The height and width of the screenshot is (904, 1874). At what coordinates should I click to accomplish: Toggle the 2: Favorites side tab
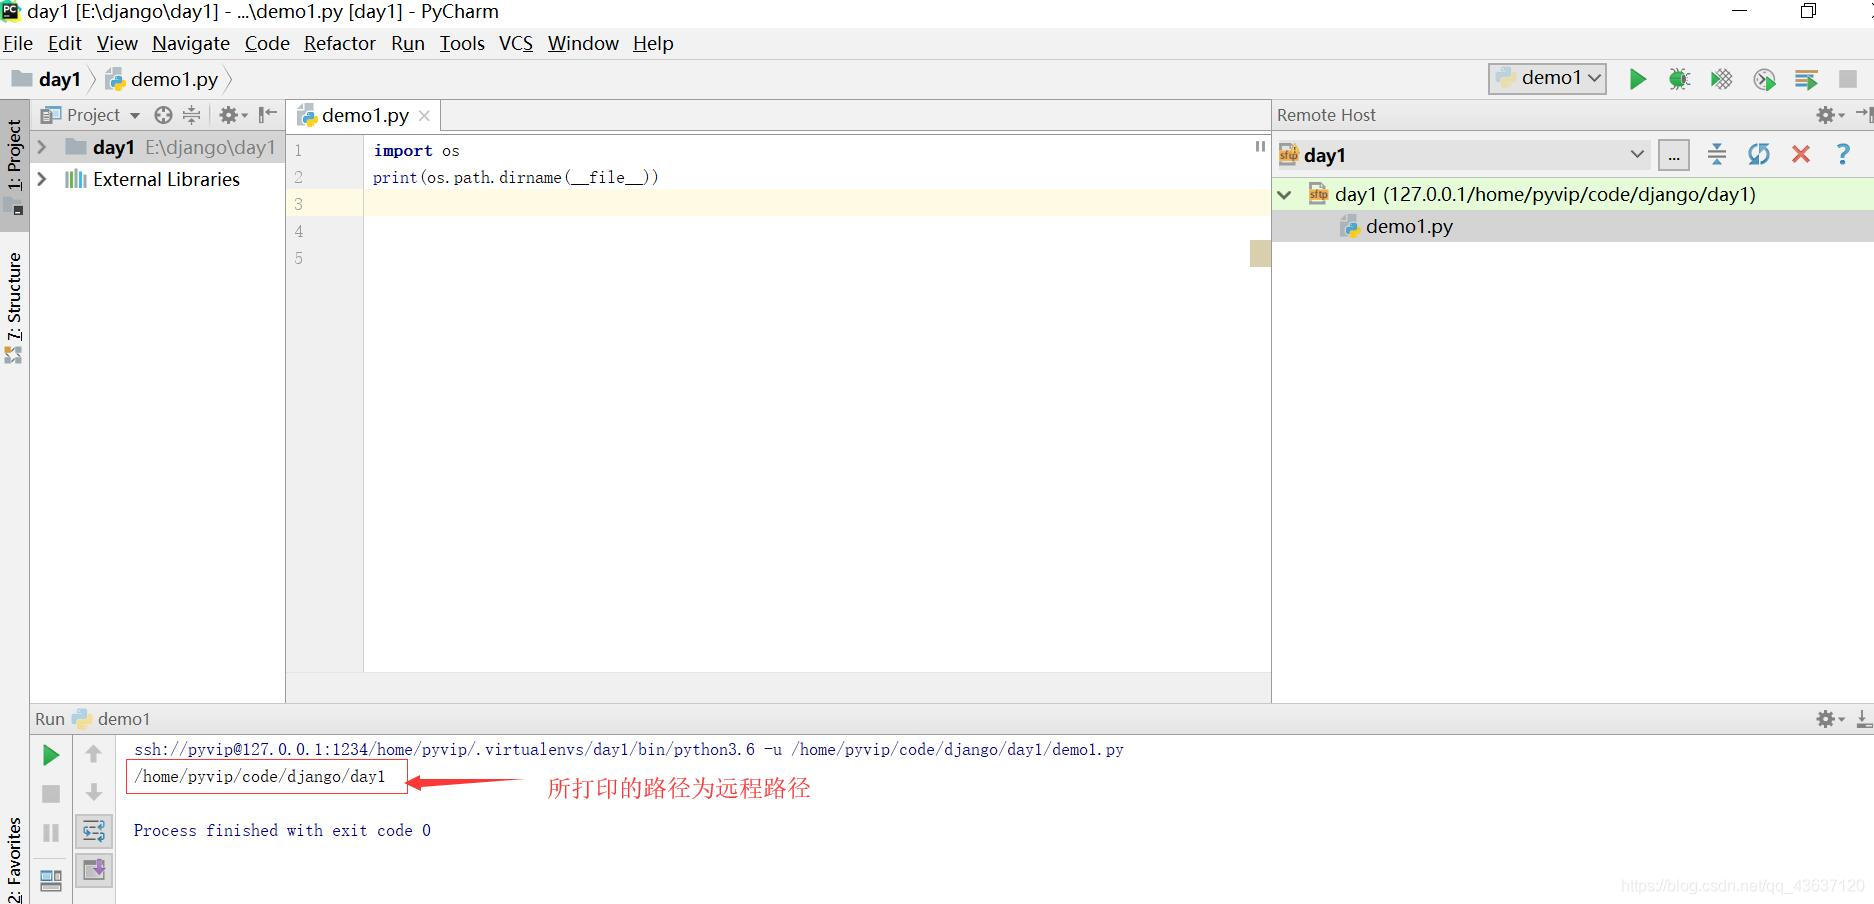(14, 860)
